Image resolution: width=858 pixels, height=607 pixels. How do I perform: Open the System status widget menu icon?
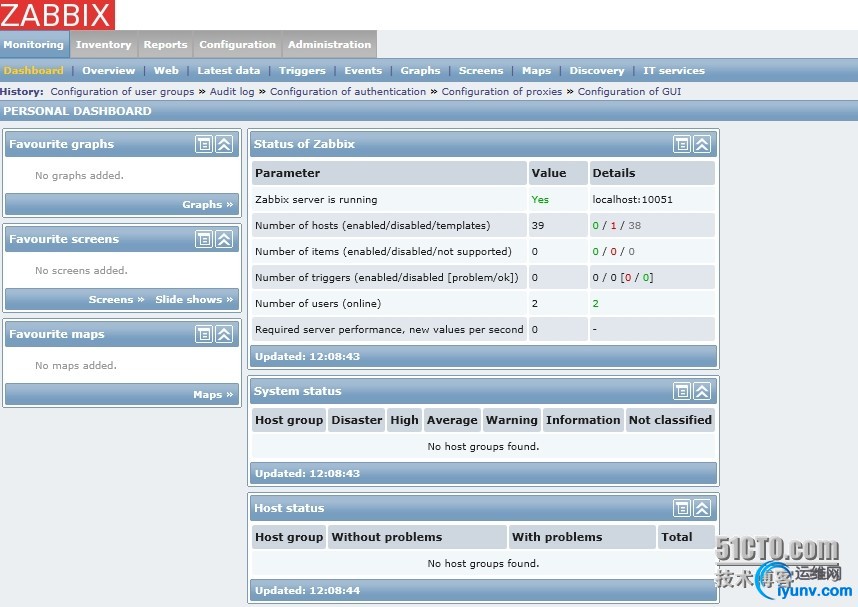pyautogui.click(x=682, y=391)
